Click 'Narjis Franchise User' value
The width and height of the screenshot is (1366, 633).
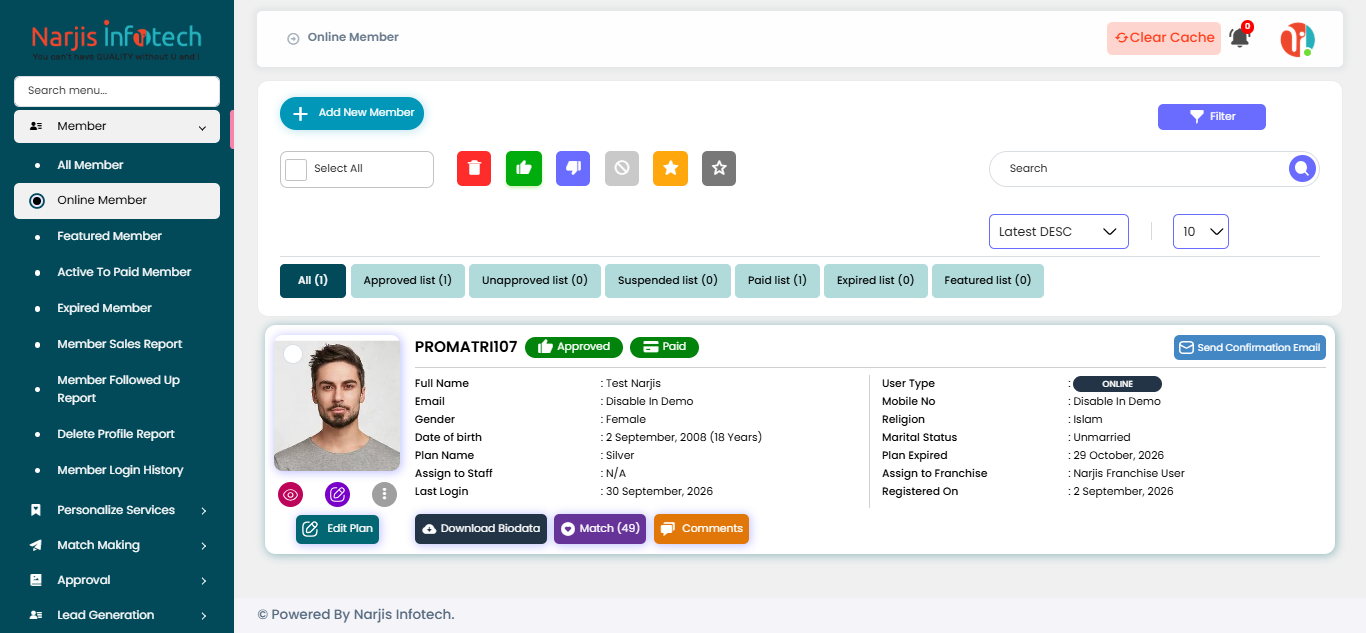click(x=1129, y=474)
